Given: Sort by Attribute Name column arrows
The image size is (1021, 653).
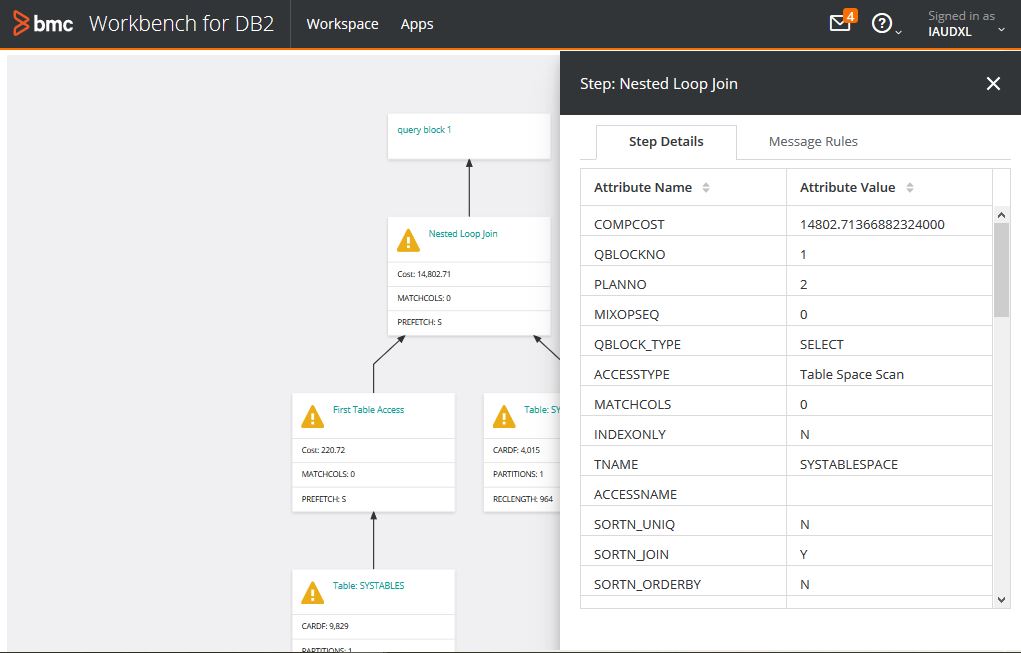Looking at the screenshot, I should click(706, 188).
